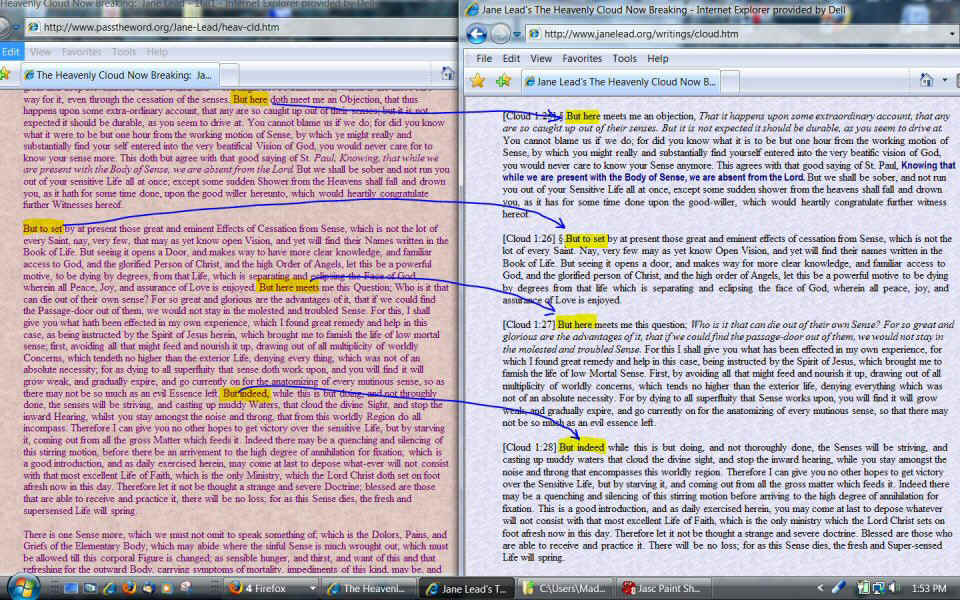Image resolution: width=960 pixels, height=600 pixels.
Task: Go forward in the janelead.org browser window
Action: [500, 34]
